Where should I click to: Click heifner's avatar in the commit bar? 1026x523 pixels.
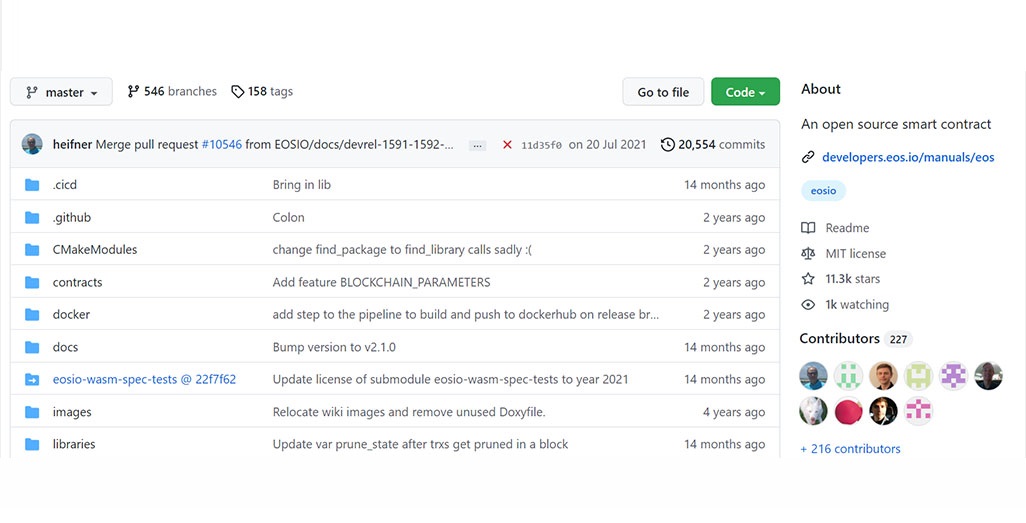click(32, 144)
